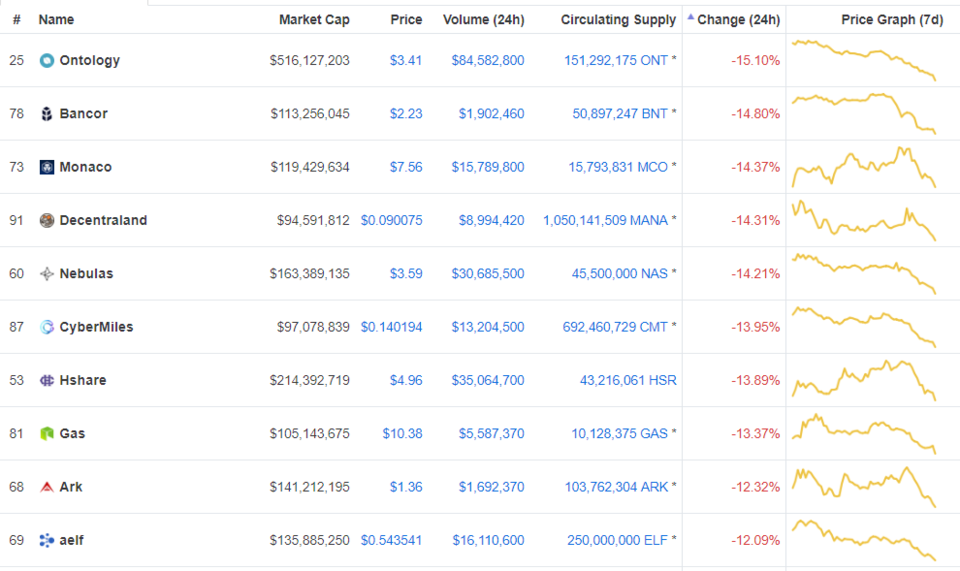960x571 pixels.
Task: Click supply 1,050,141,509 MANA
Action: click(605, 220)
